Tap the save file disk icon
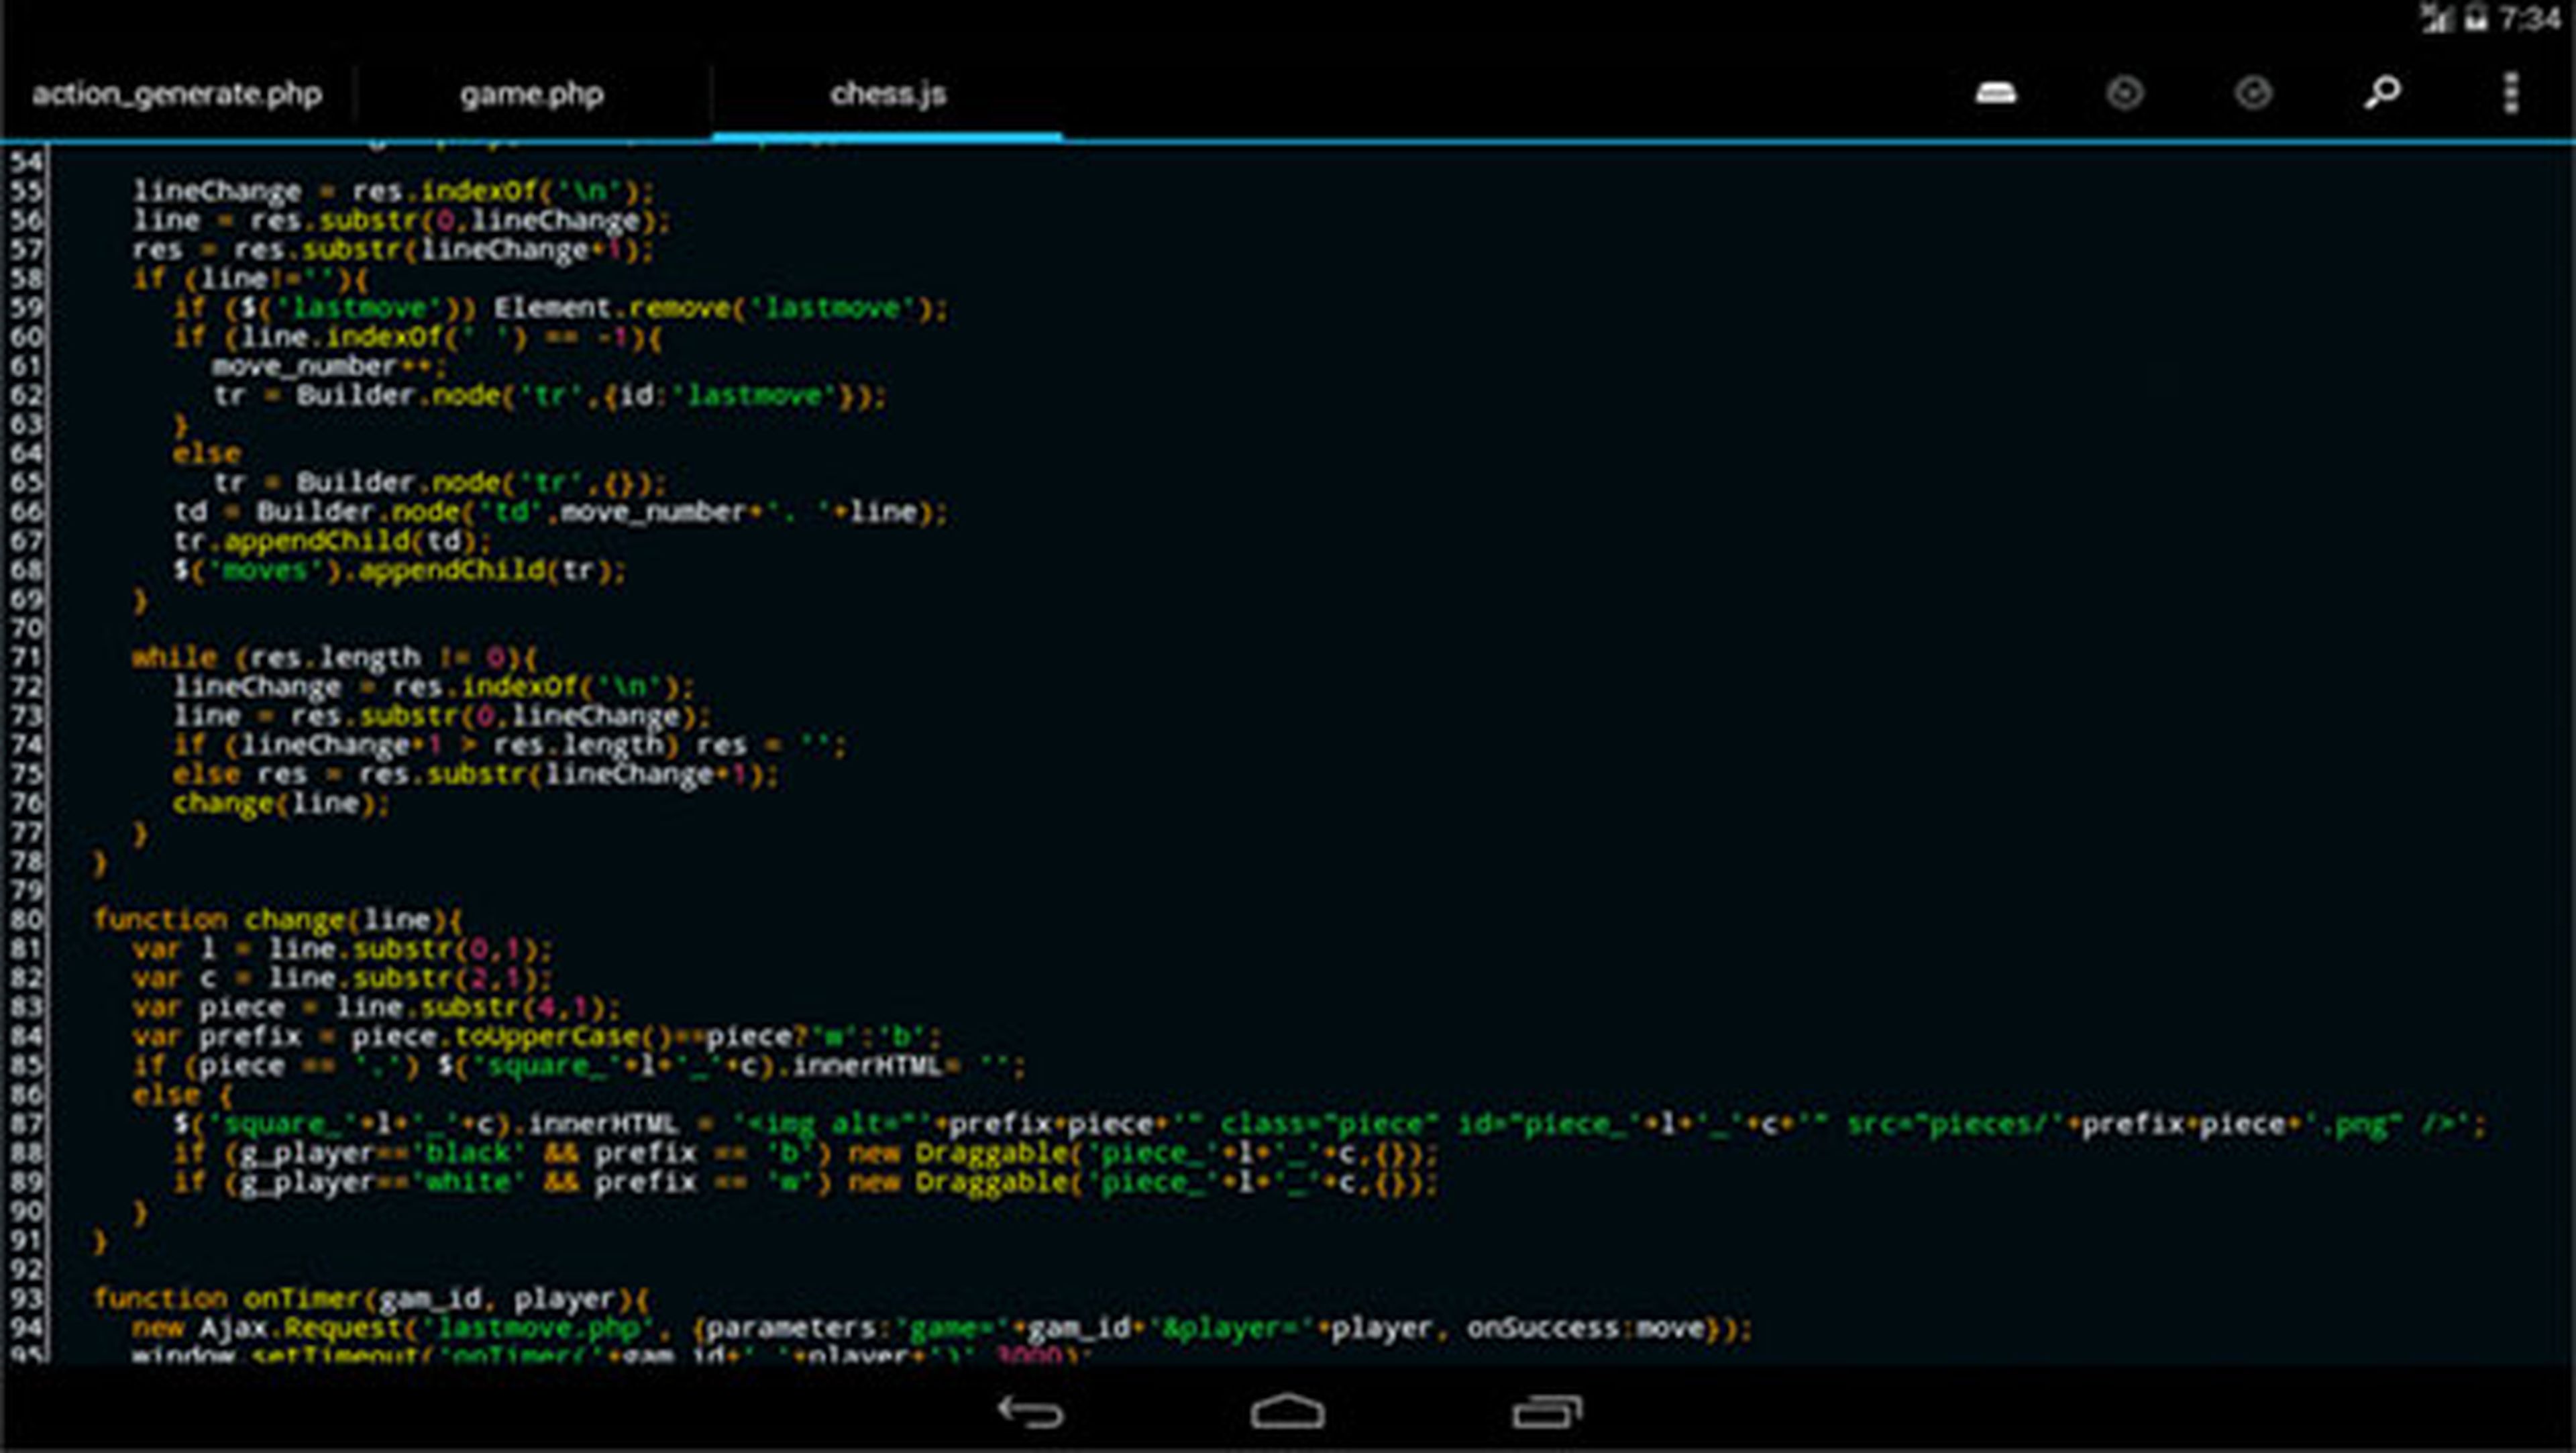 coord(1996,93)
